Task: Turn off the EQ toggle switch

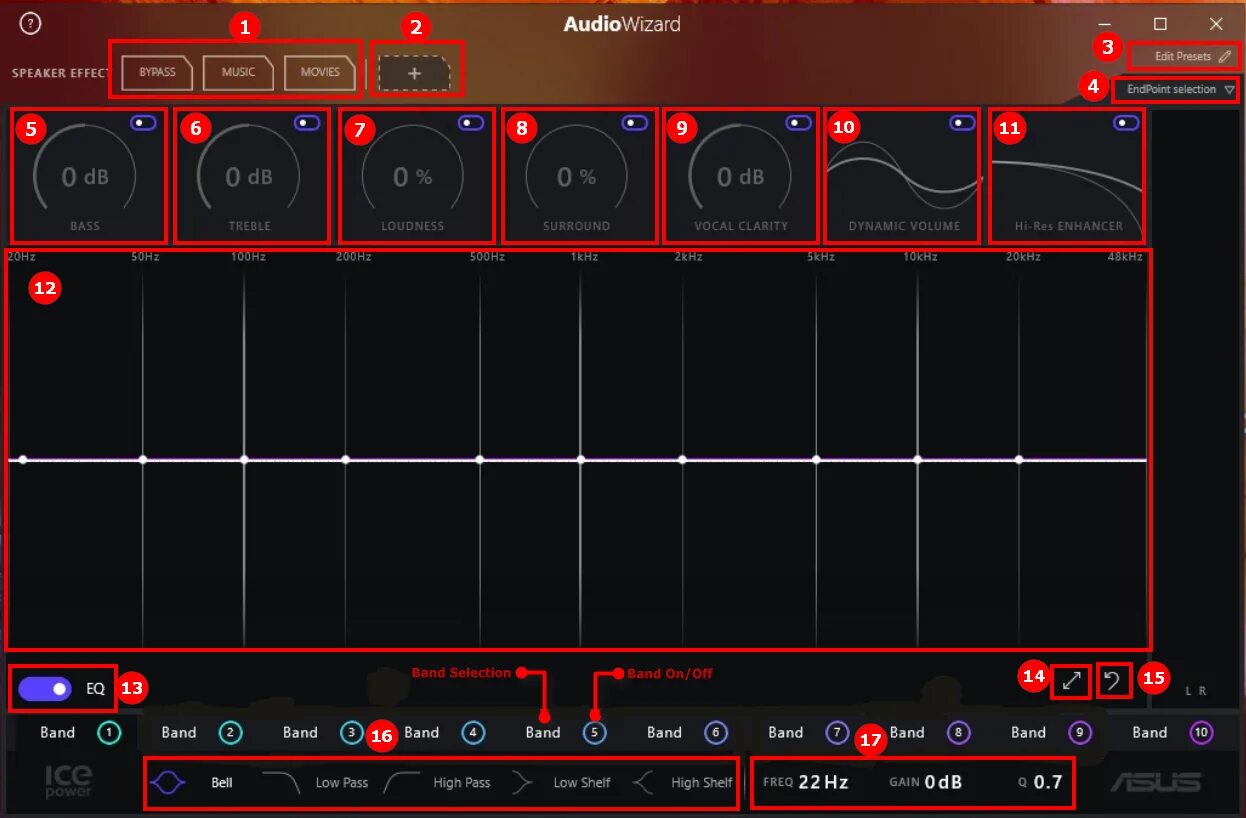Action: tap(45, 688)
